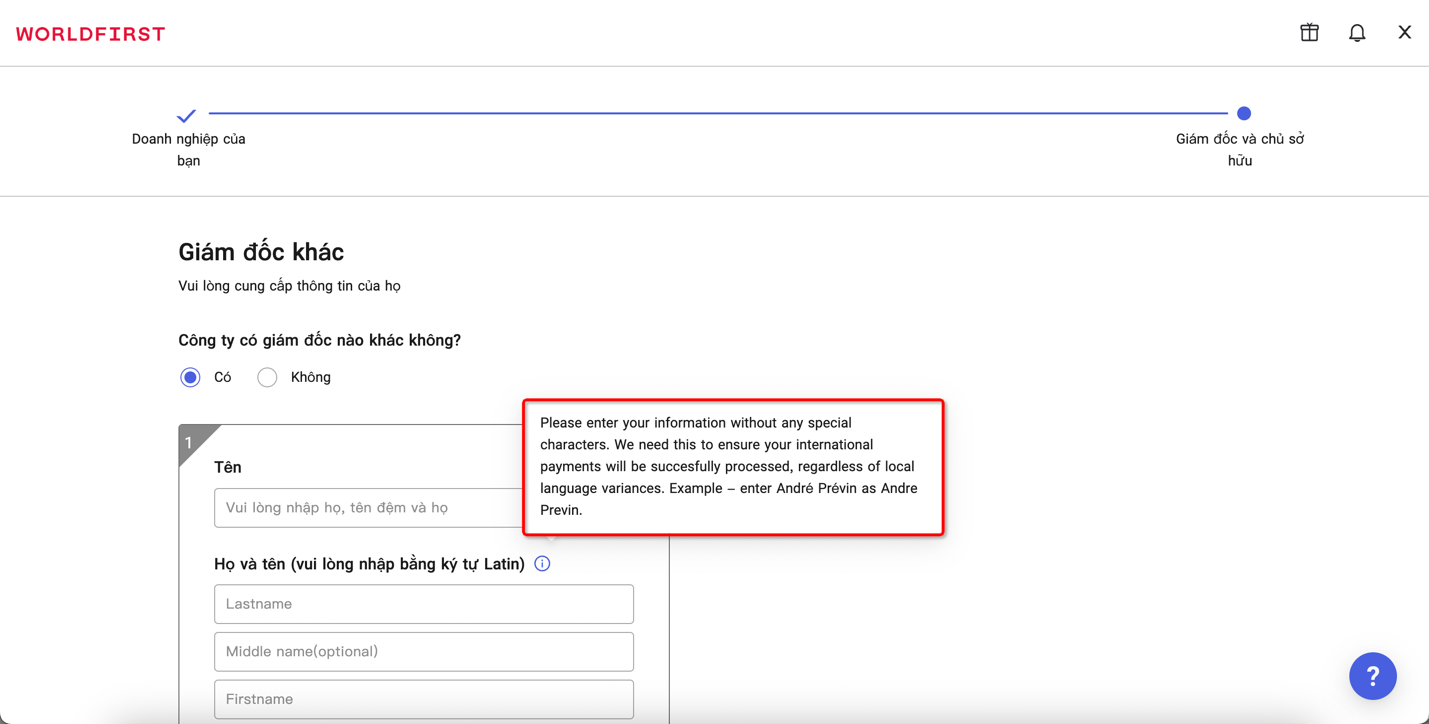Screen dimensions: 1429x724
Task: Click the completed step checkmark icon
Action: (x=186, y=116)
